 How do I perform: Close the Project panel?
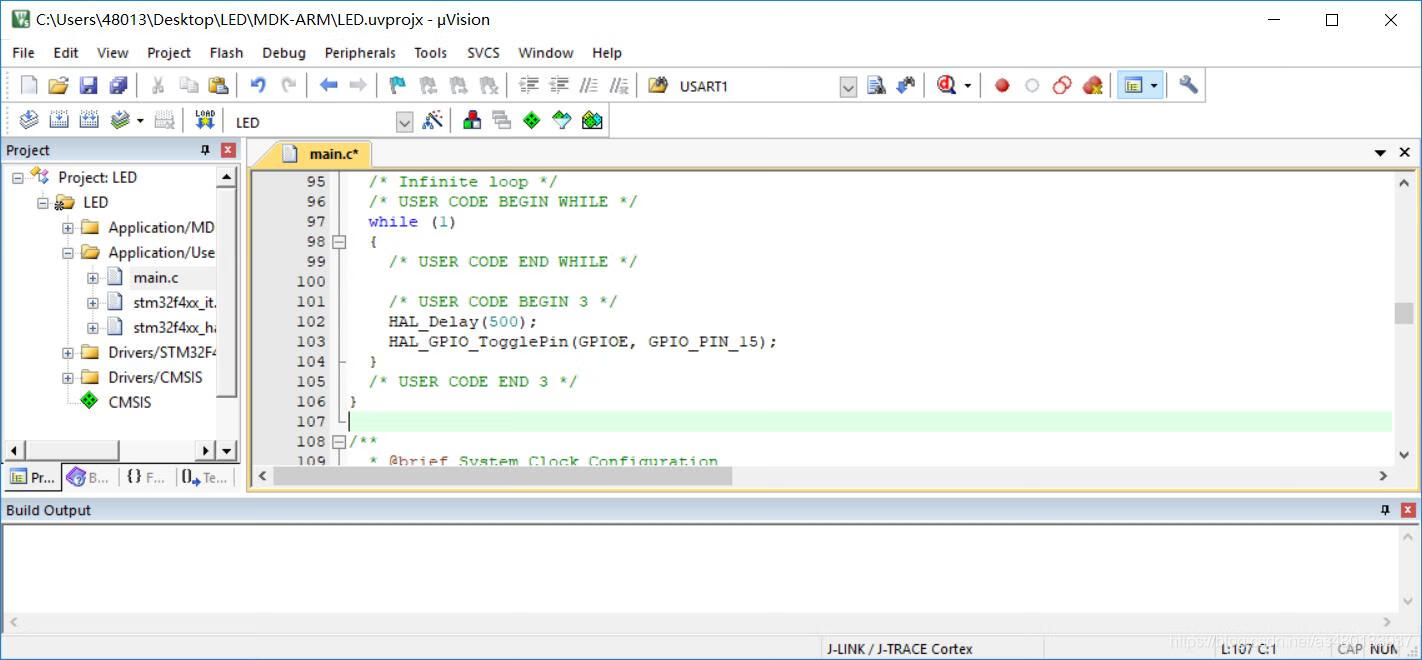click(x=228, y=150)
